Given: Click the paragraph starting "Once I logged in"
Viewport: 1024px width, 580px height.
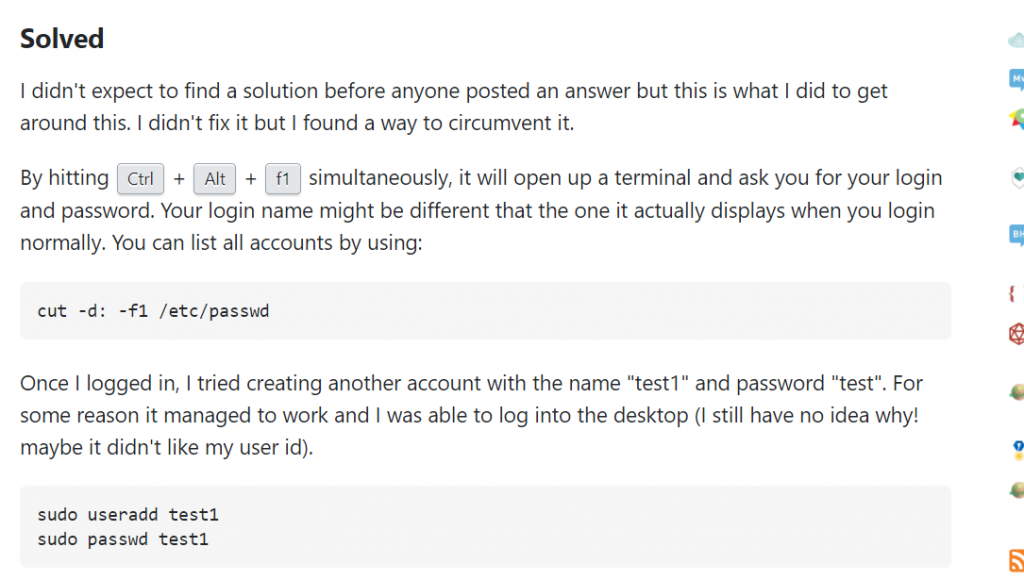Looking at the screenshot, I should (472, 415).
